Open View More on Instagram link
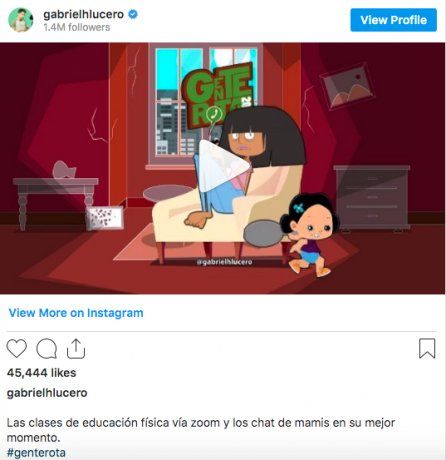This screenshot has height=460, width=446. 76,313
